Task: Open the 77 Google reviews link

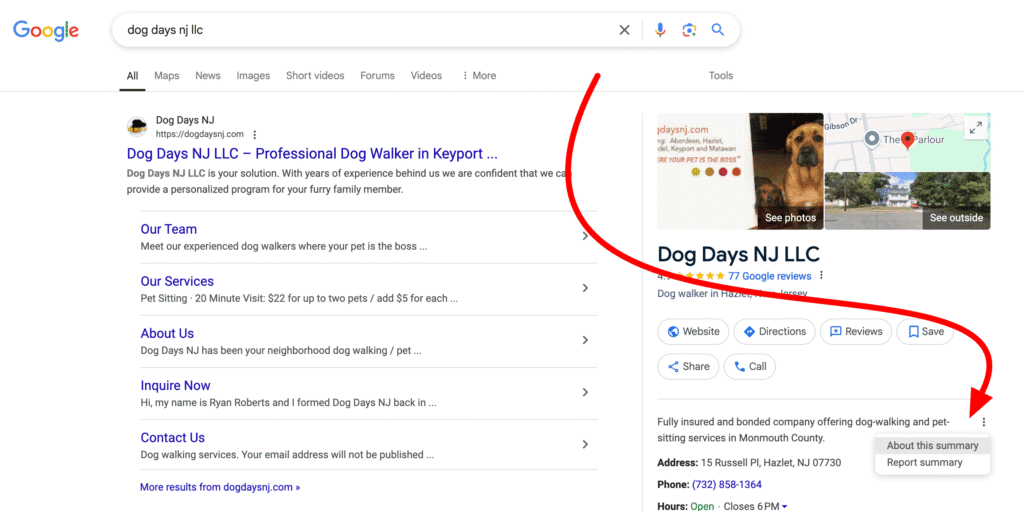Action: tap(769, 276)
